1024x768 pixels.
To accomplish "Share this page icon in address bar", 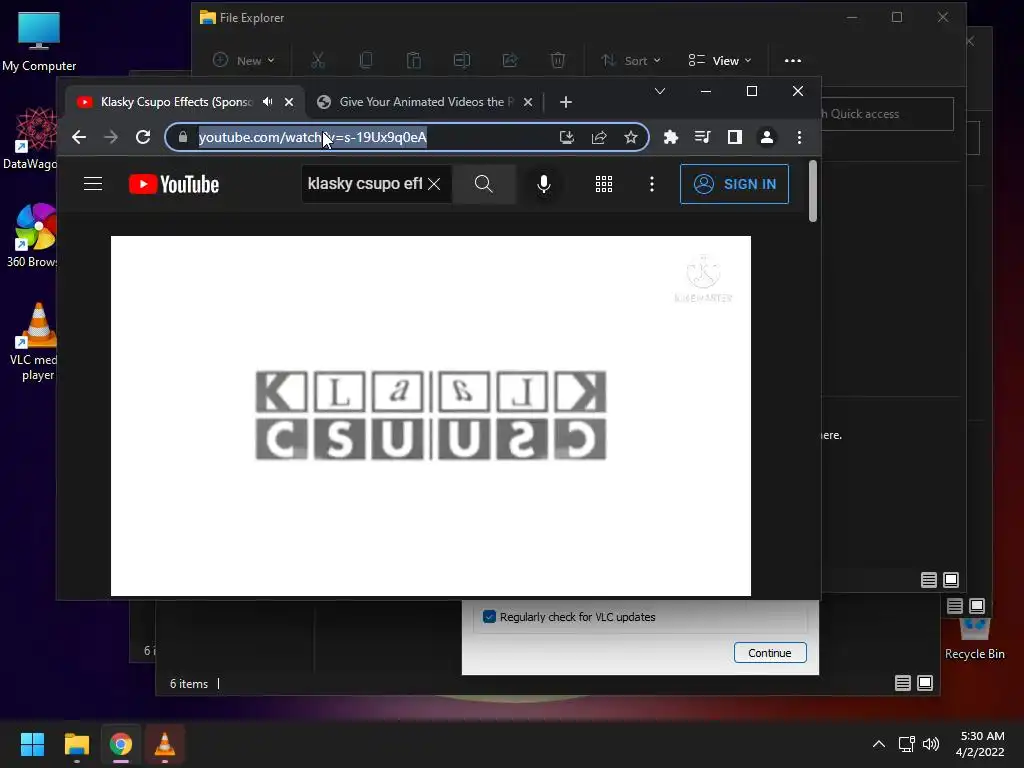I will pyautogui.click(x=599, y=137).
